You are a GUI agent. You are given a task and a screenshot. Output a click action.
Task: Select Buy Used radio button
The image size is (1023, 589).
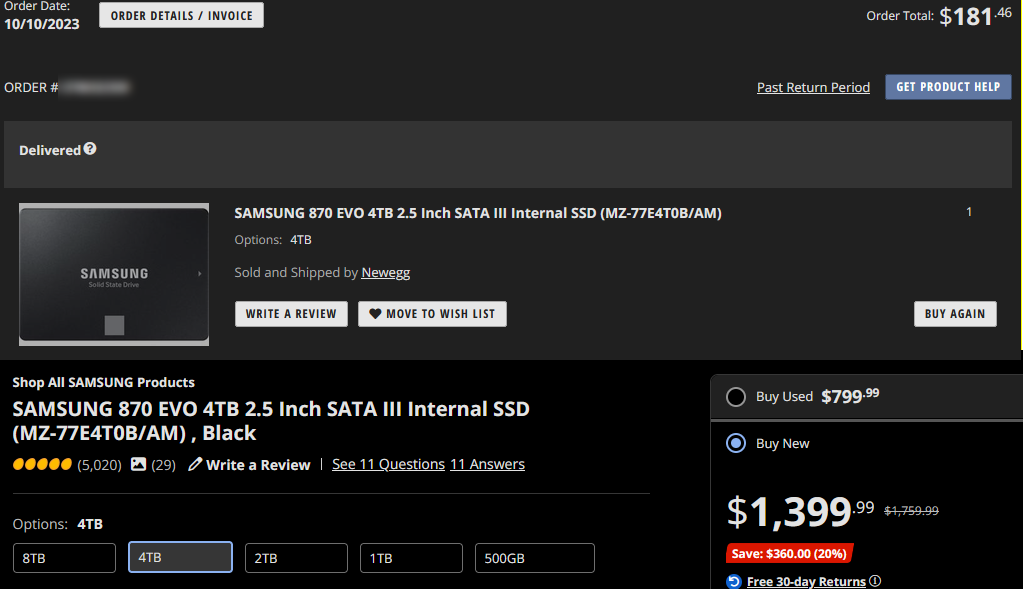[736, 397]
